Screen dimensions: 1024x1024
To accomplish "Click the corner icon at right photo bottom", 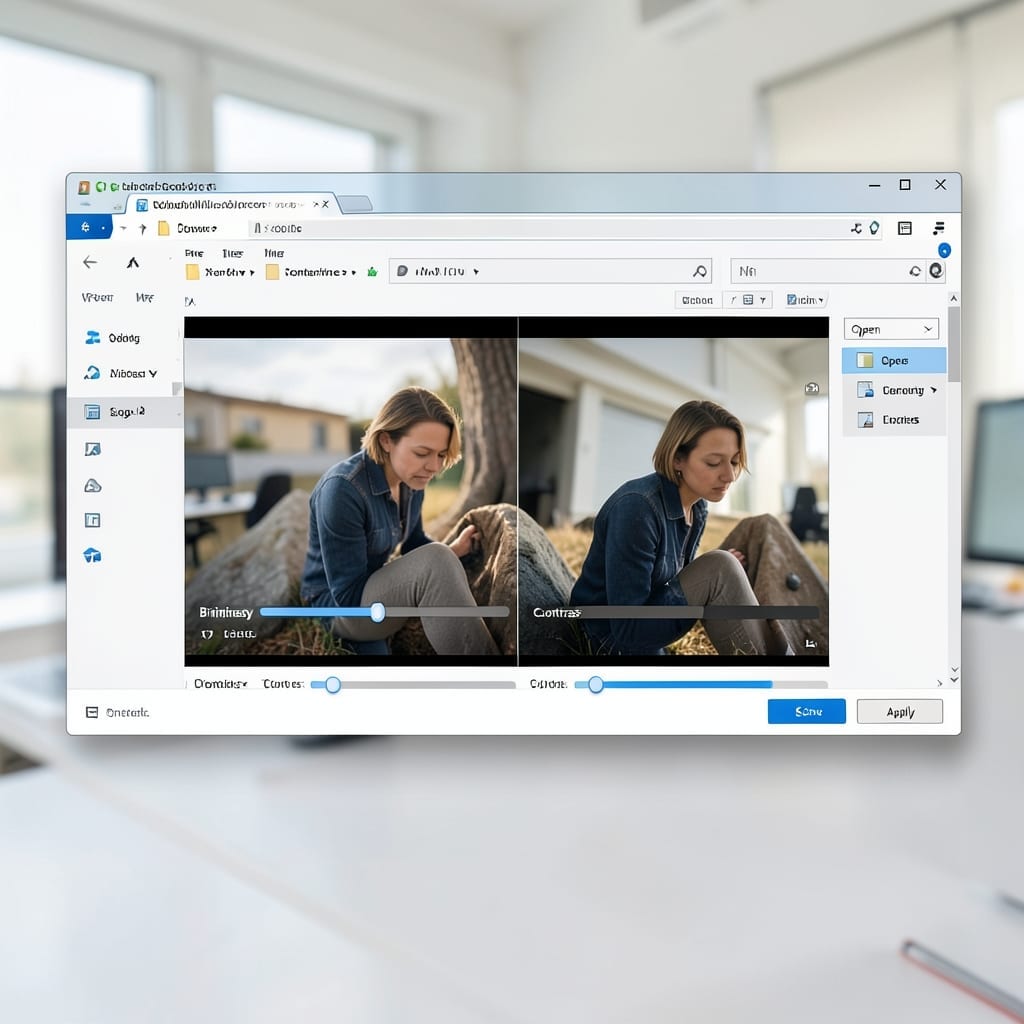I will pos(810,644).
